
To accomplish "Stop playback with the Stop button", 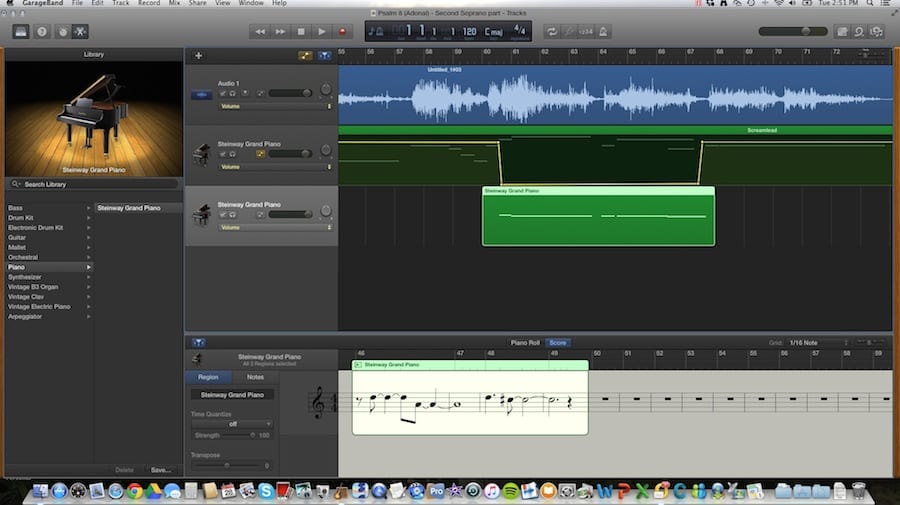I will click(302, 32).
